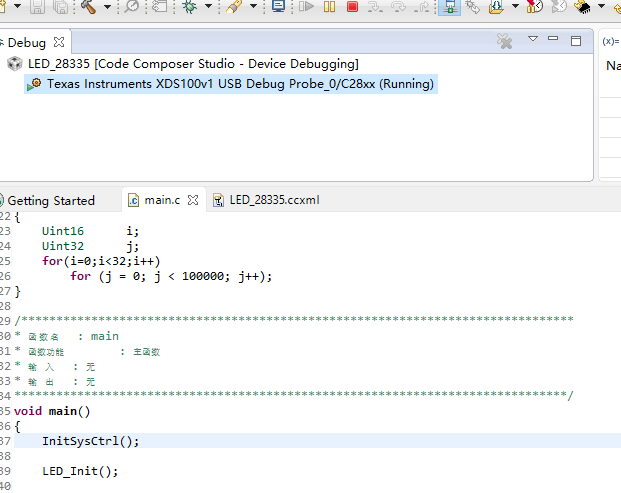Click the Step Over icon
The width and height of the screenshot is (621, 493).
tap(398, 6)
